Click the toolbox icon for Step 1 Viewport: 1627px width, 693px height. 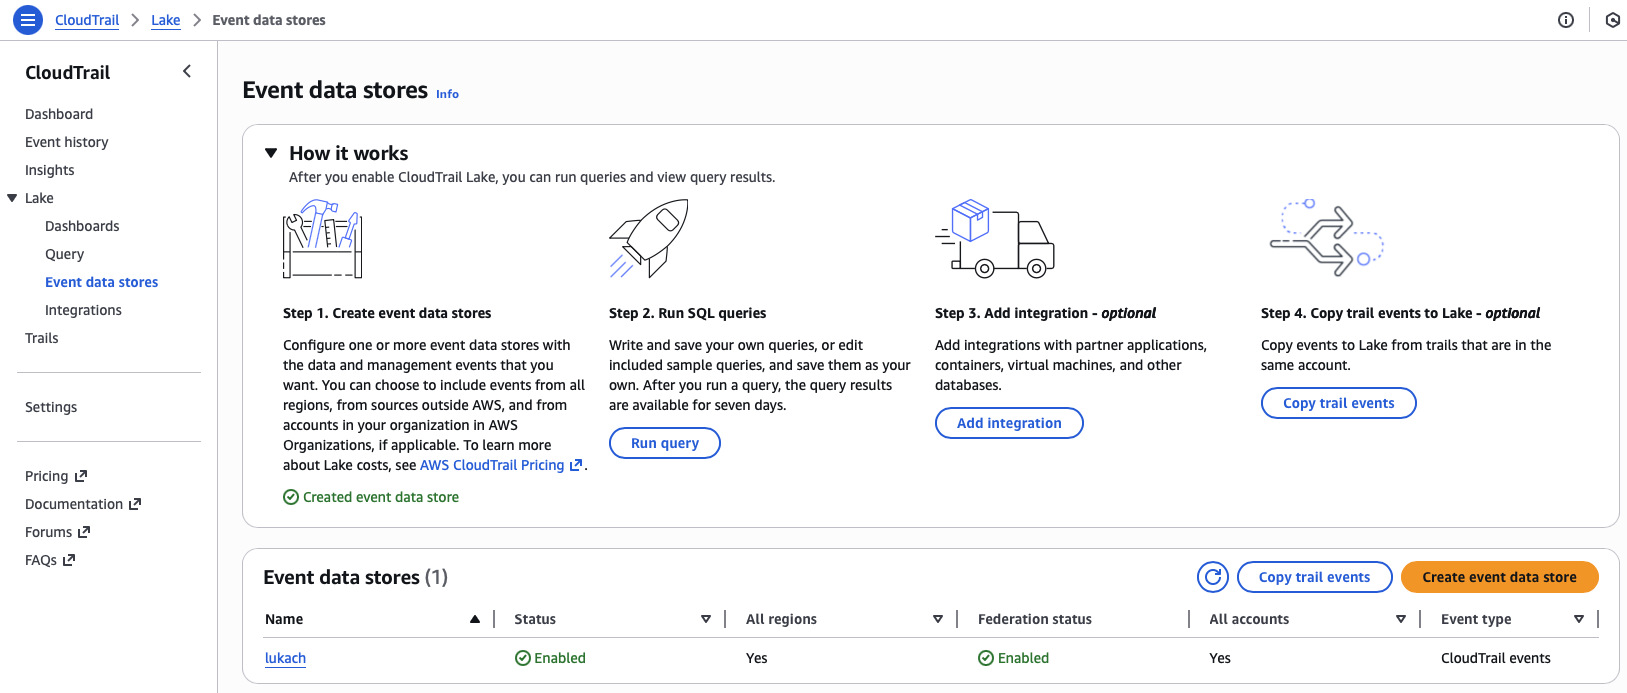pyautogui.click(x=322, y=239)
